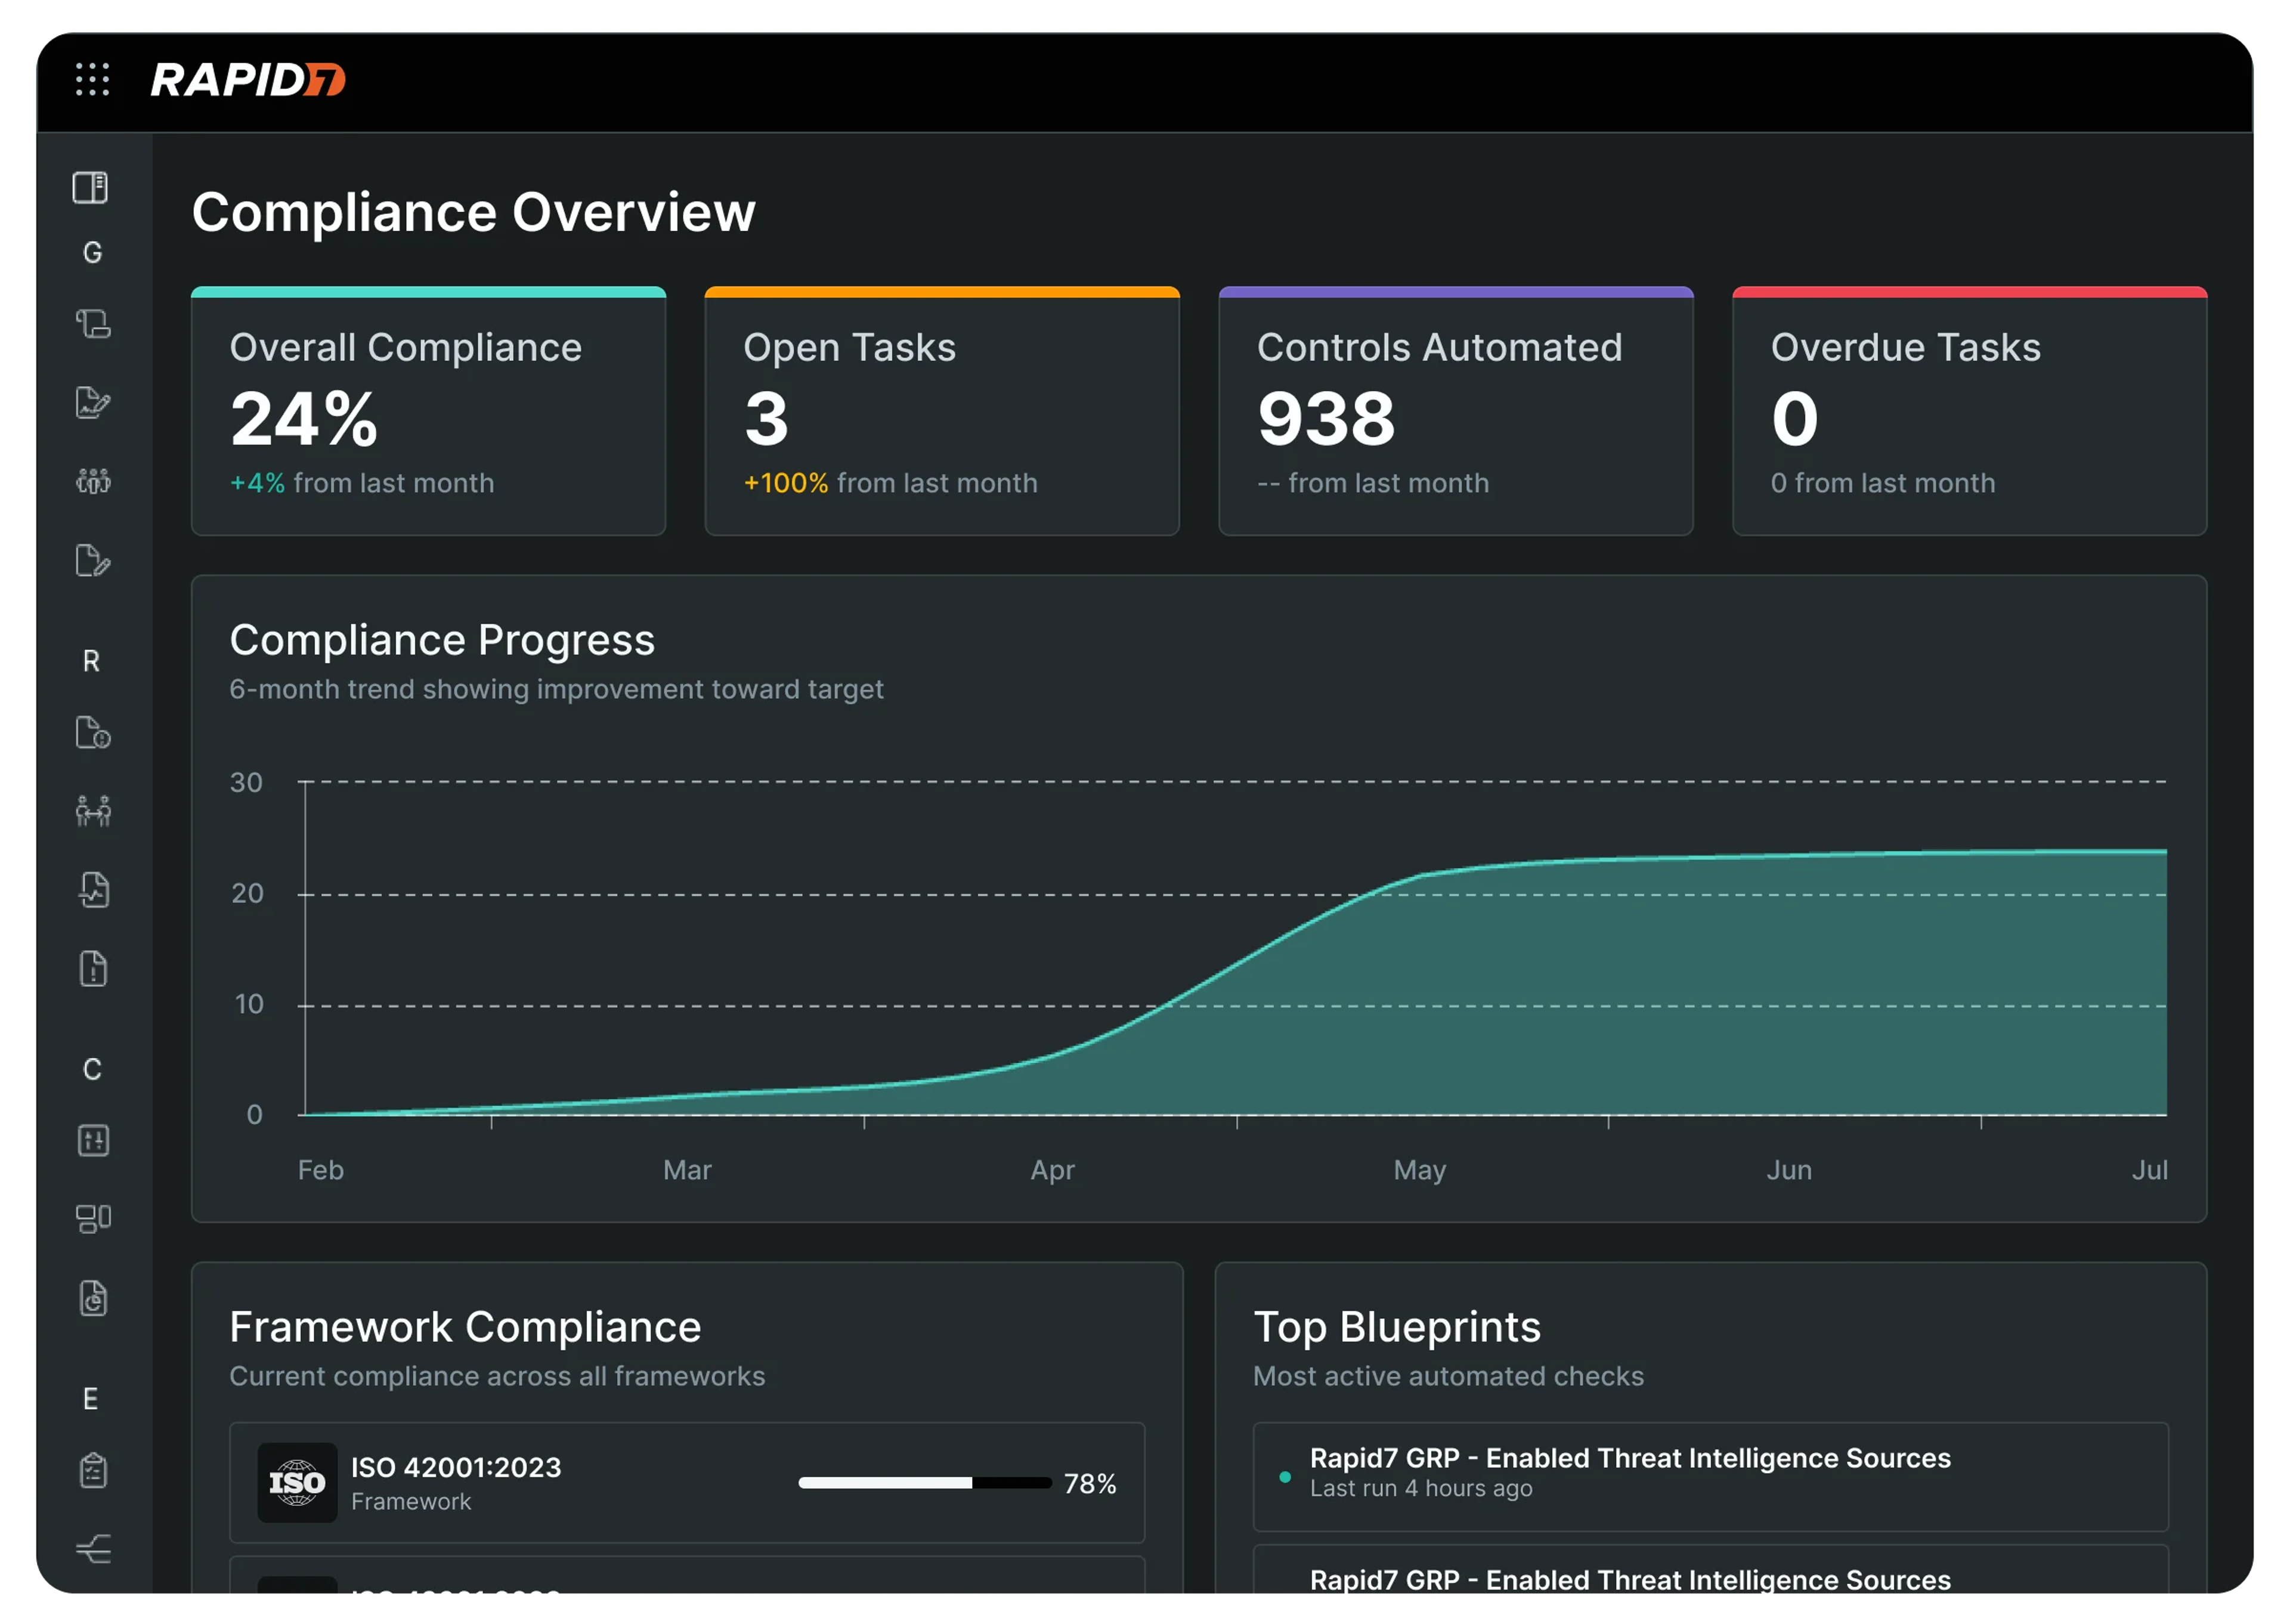This screenshot has height=1624, width=2290.
Task: Click 'Current compliance across all frameworks' subtitle
Action: 497,1376
